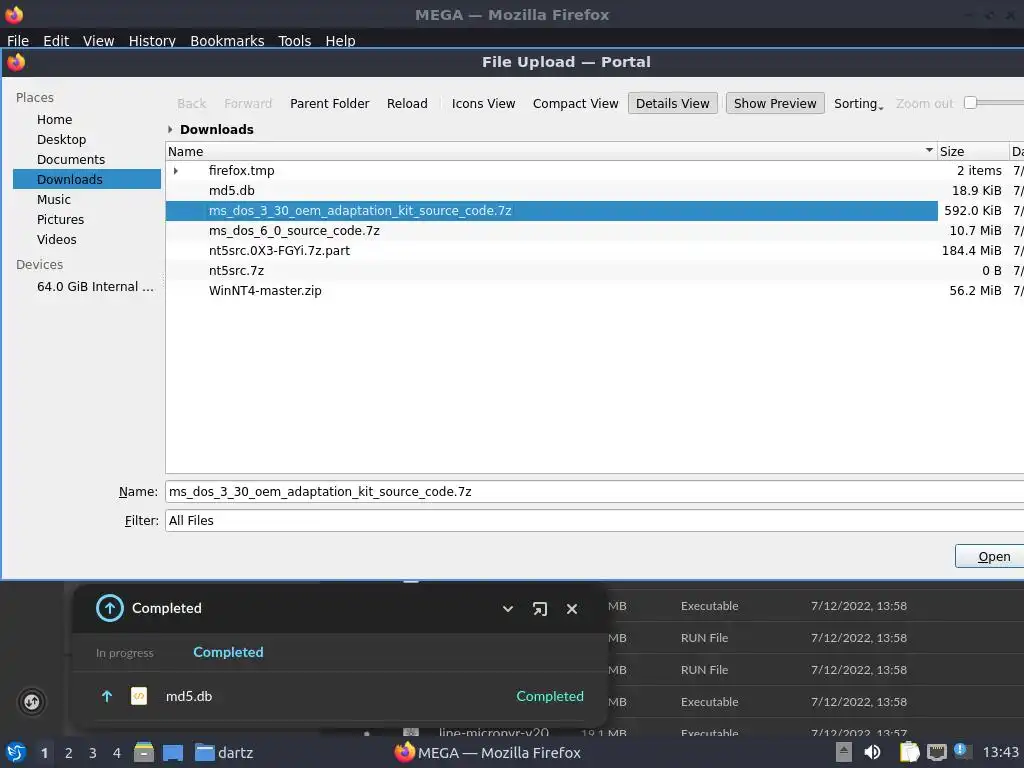Click the clock showing 13:43
This screenshot has width=1024, height=768.
pos(1000,752)
